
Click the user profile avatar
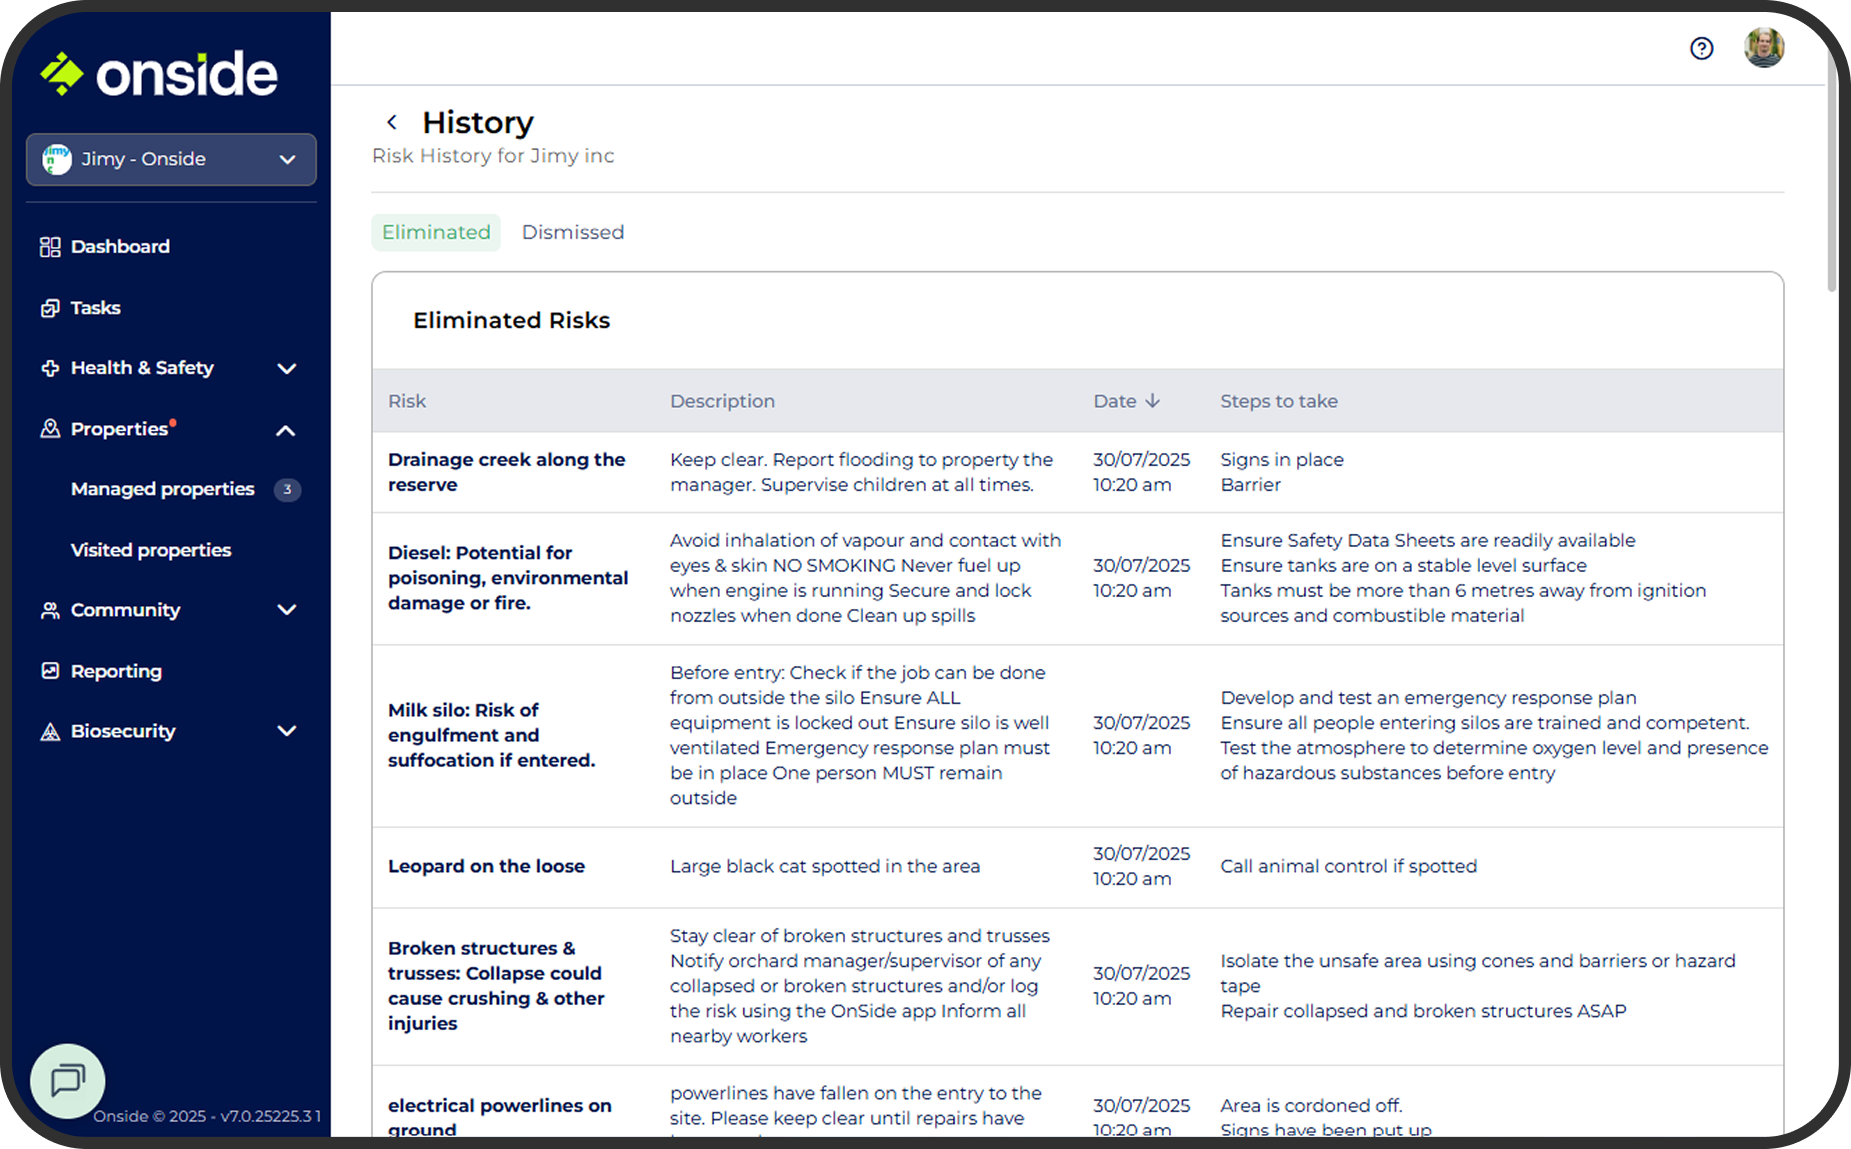pos(1764,47)
